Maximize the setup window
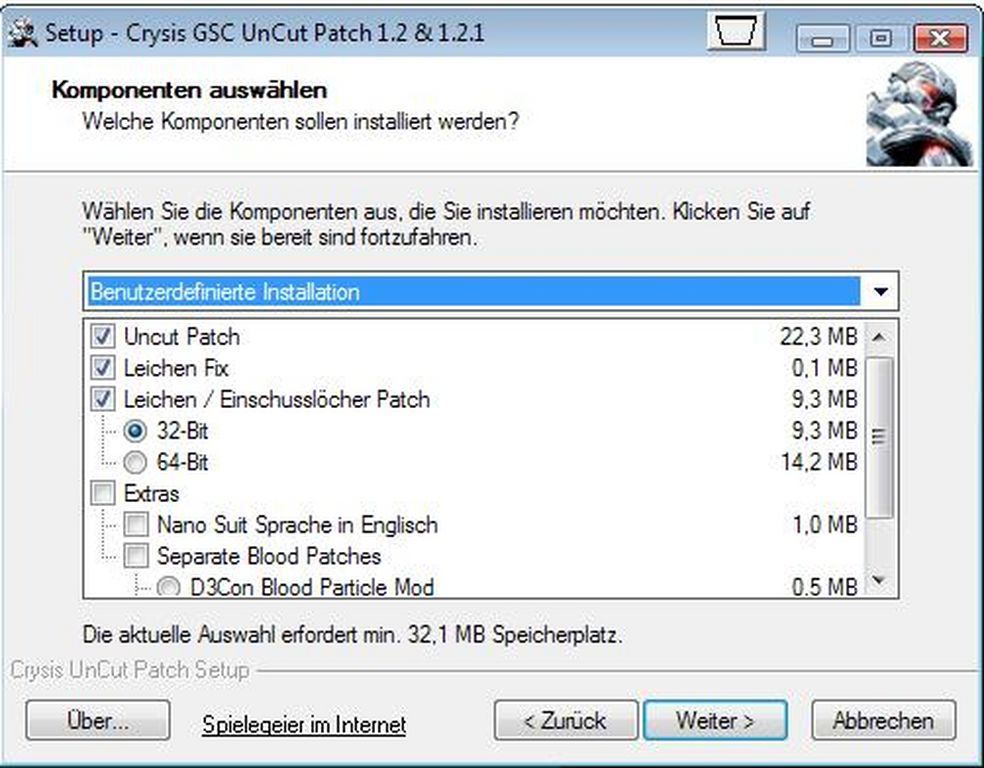 click(880, 39)
